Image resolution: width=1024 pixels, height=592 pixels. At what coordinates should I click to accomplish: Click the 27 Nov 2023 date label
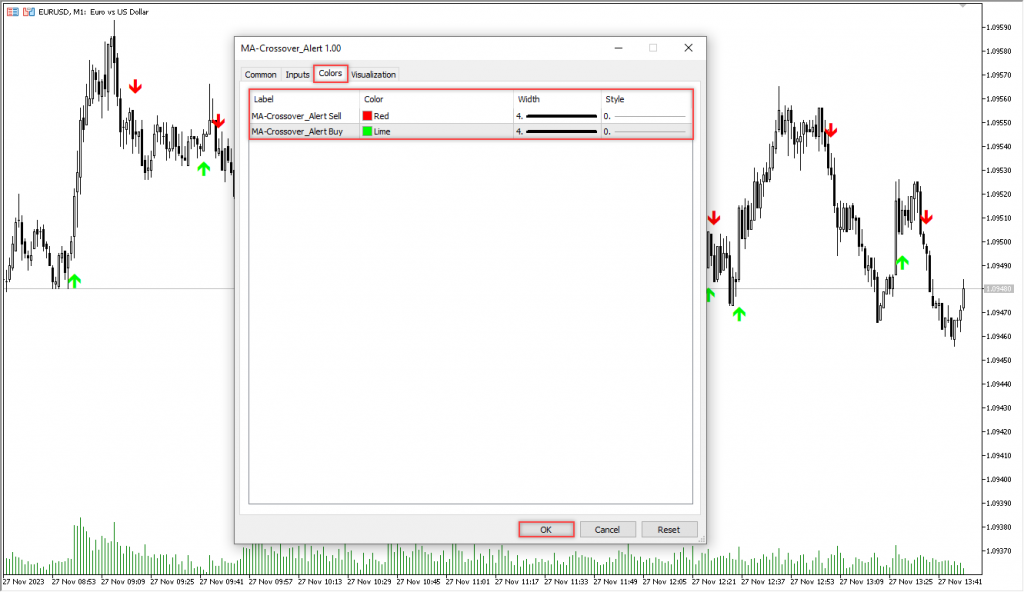[x=24, y=581]
